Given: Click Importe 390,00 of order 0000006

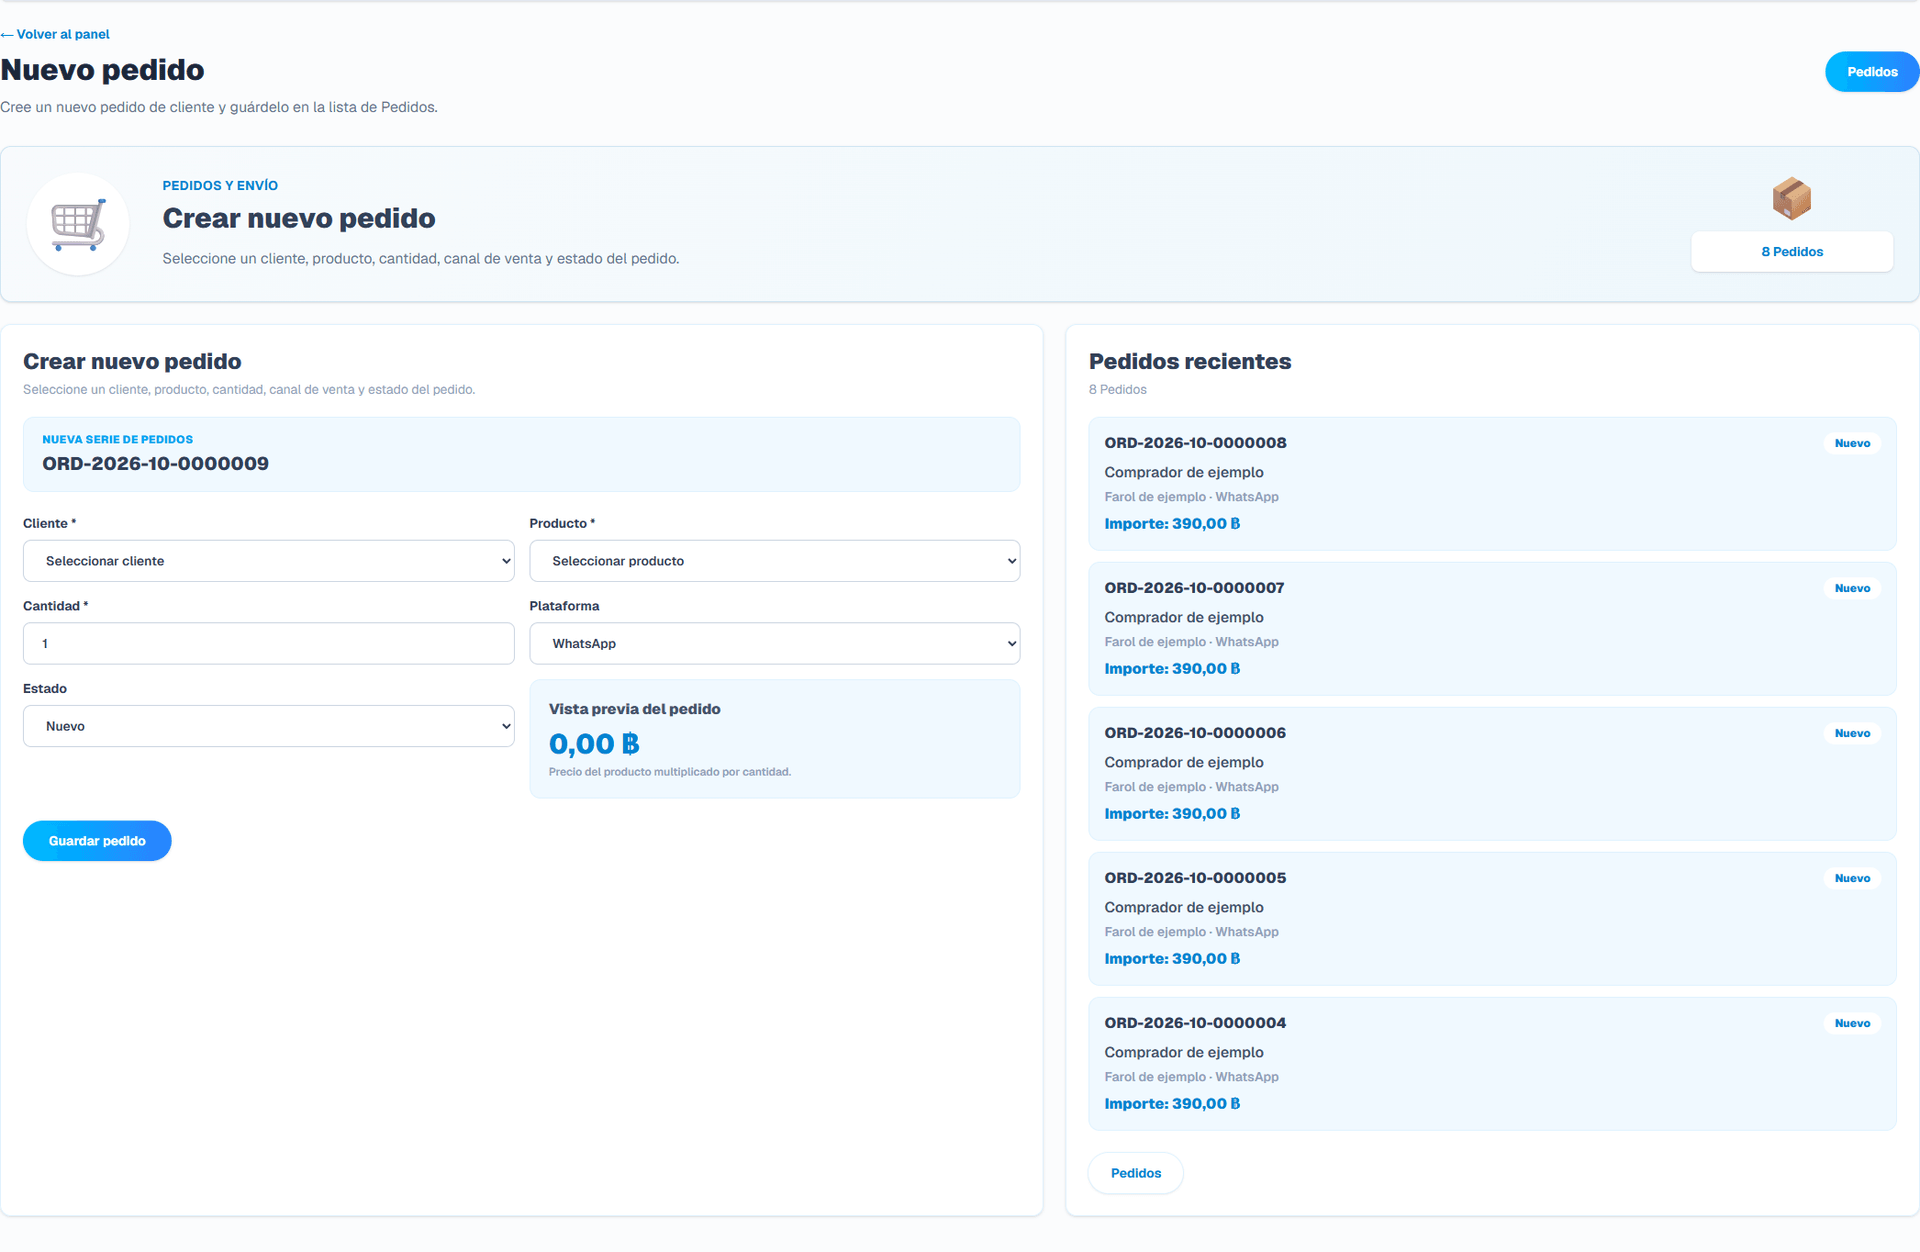Looking at the screenshot, I should coord(1172,814).
